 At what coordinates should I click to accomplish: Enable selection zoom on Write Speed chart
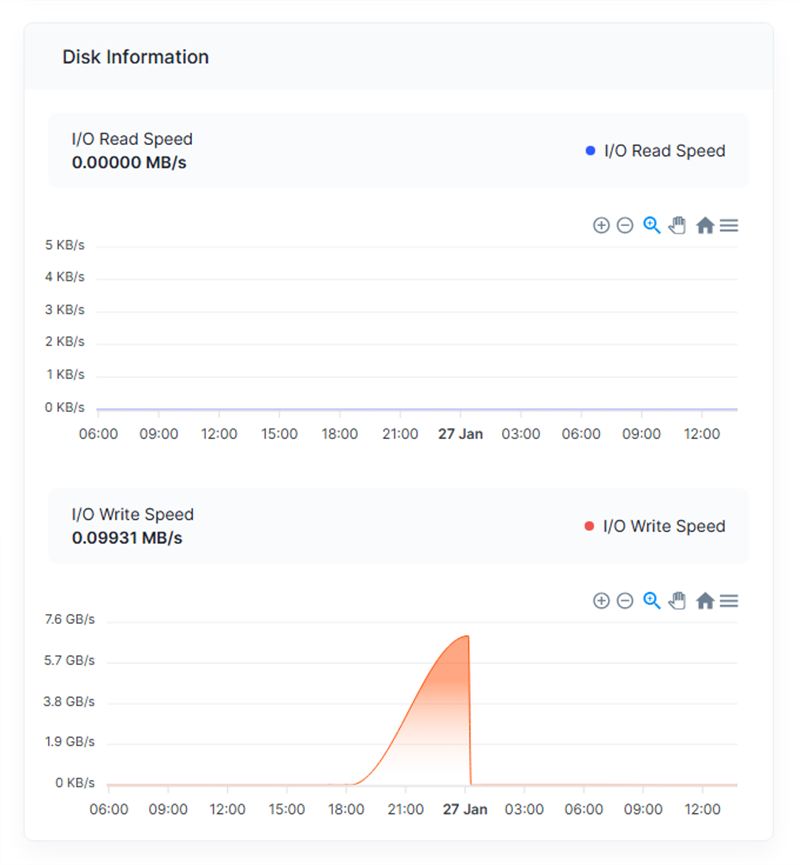(652, 601)
